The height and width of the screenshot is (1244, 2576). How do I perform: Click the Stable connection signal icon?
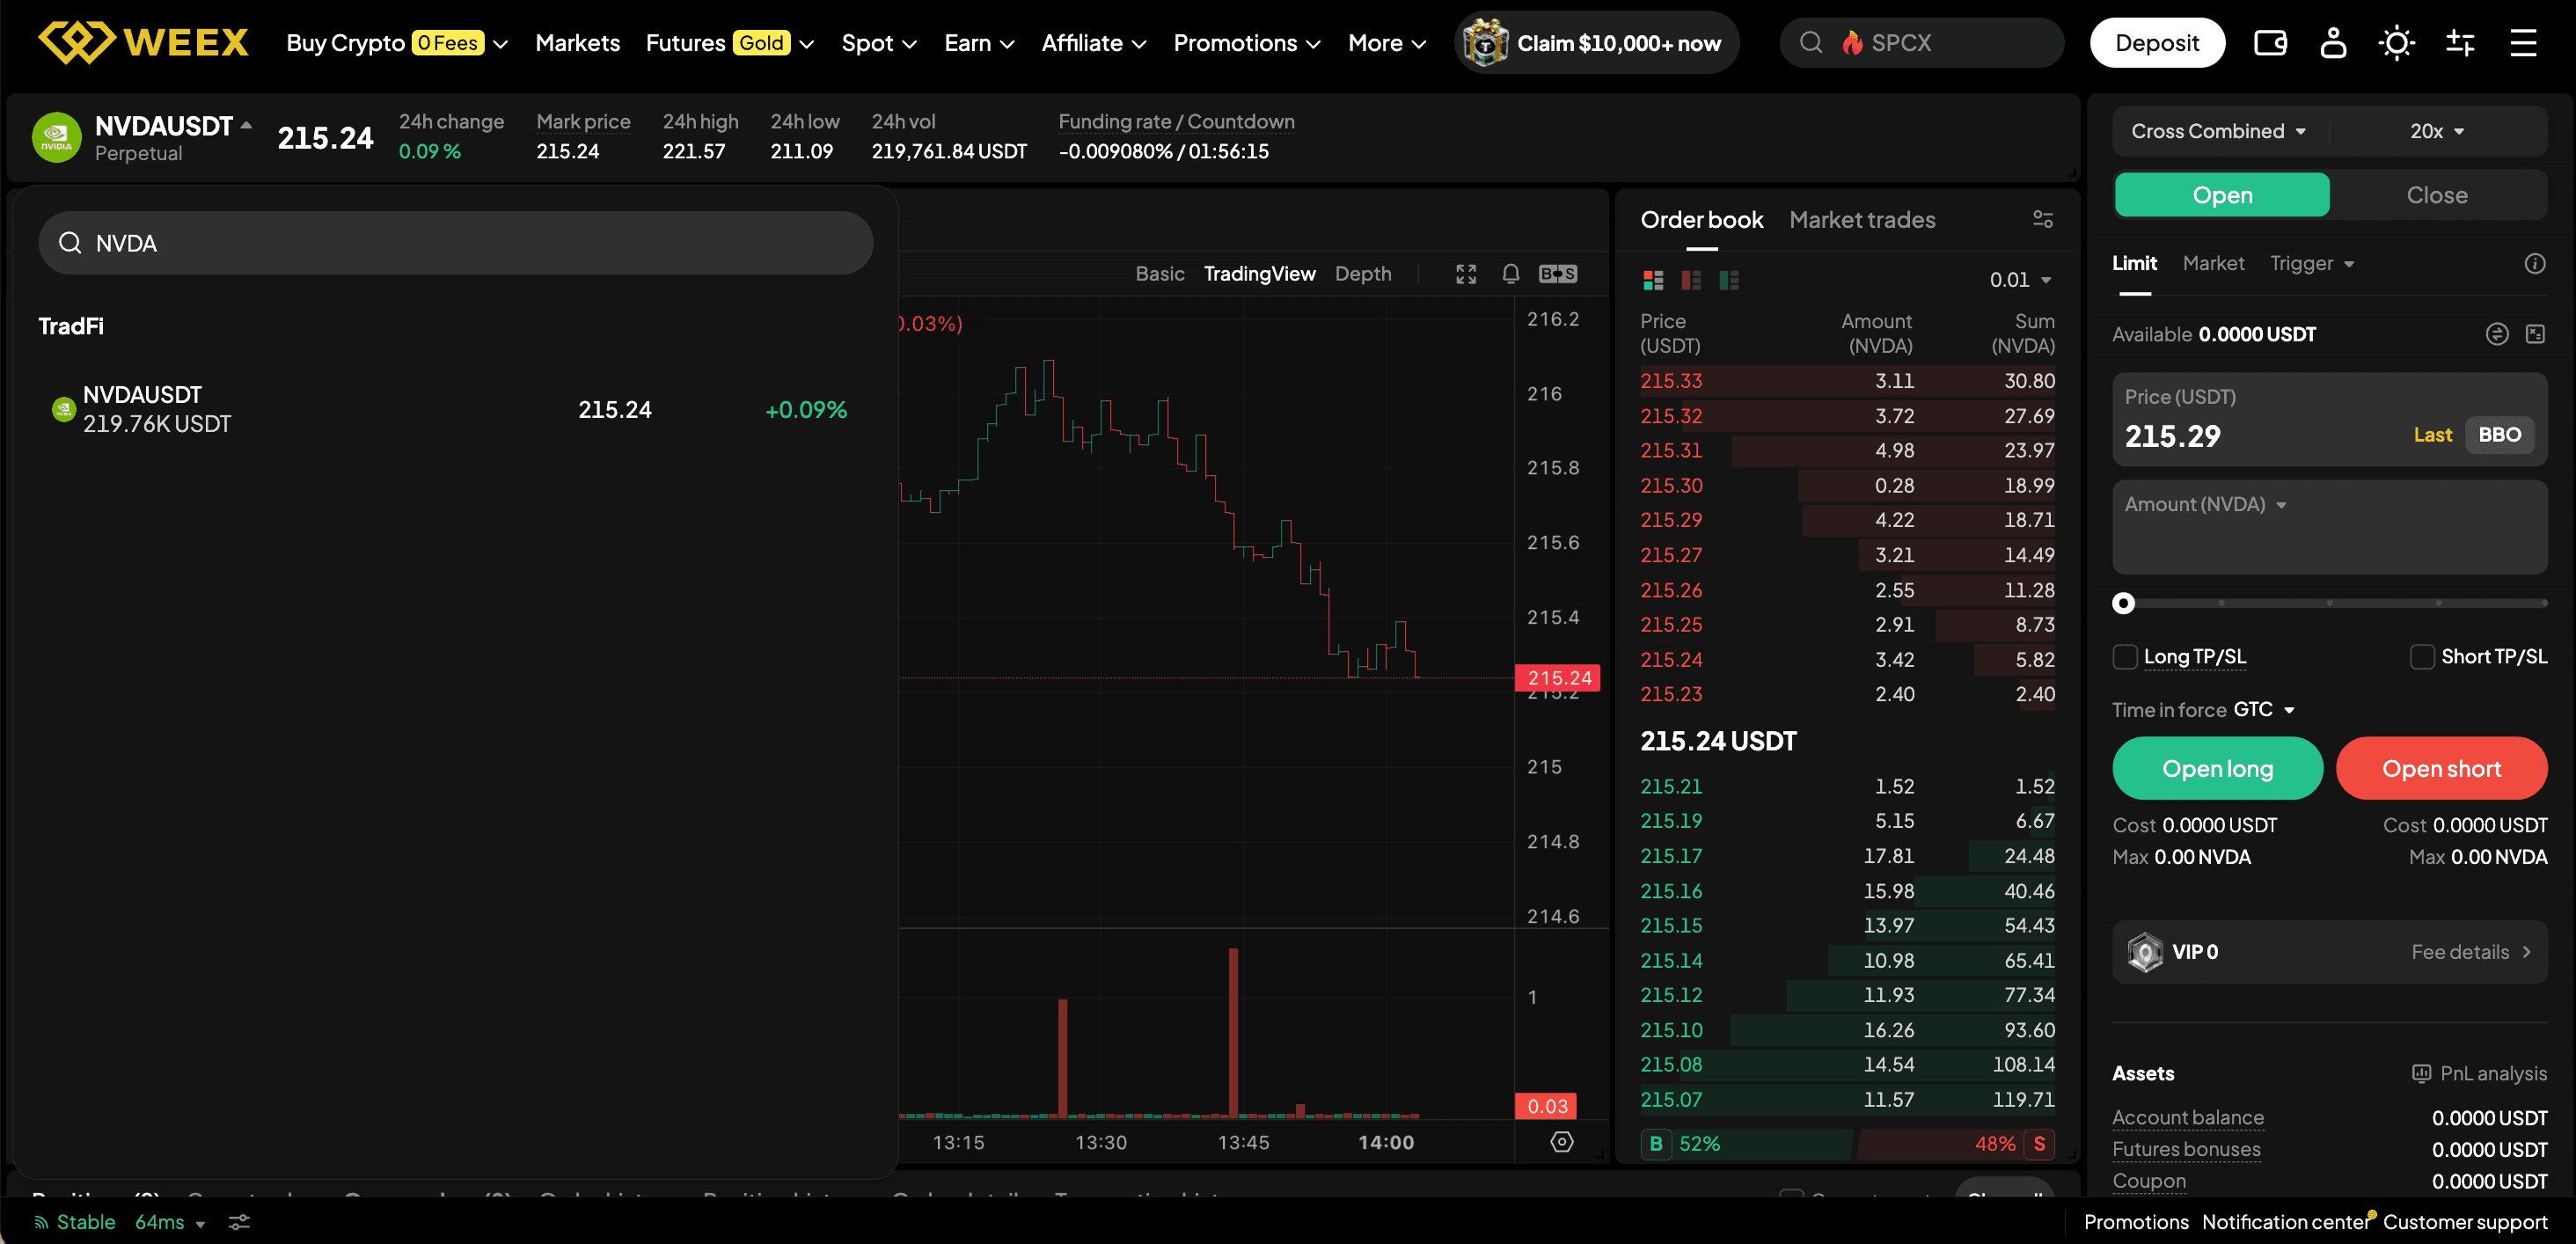pos(41,1222)
